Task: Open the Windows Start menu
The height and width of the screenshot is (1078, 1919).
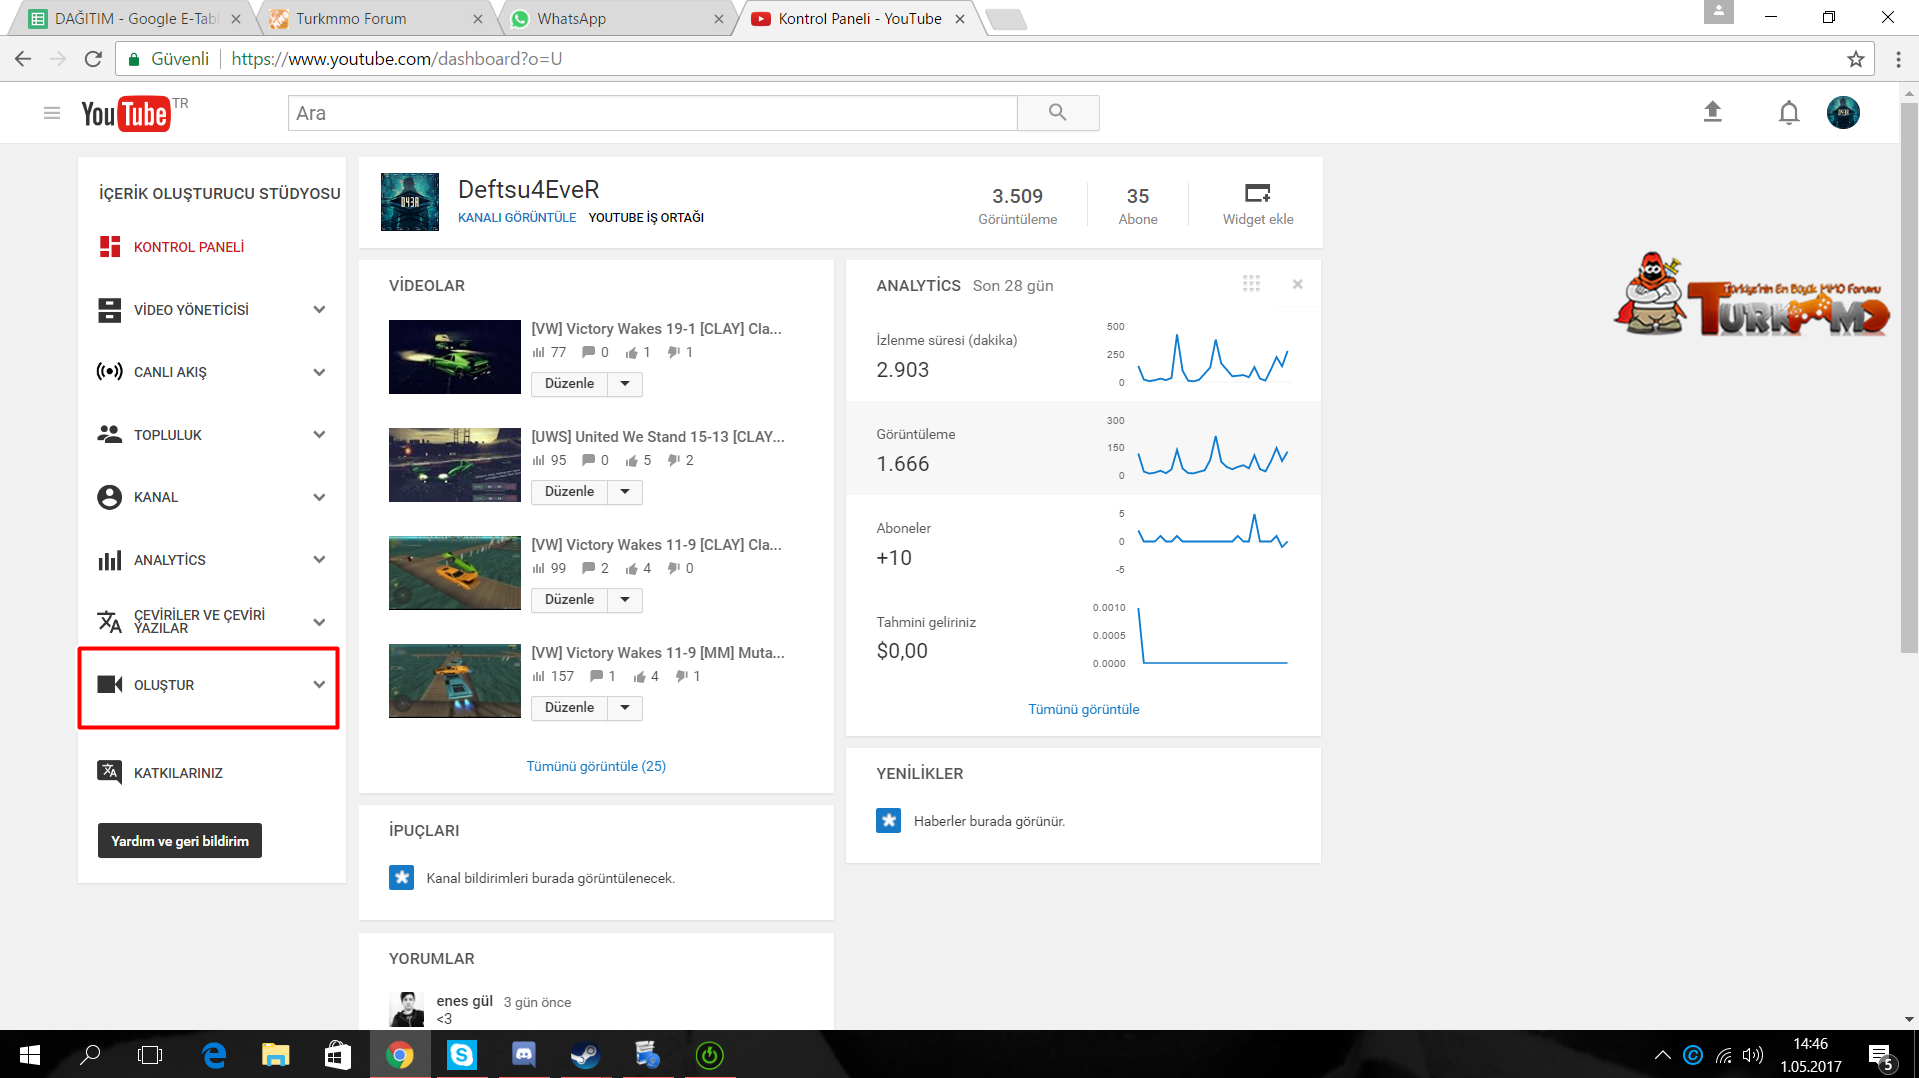Action: 29,1055
